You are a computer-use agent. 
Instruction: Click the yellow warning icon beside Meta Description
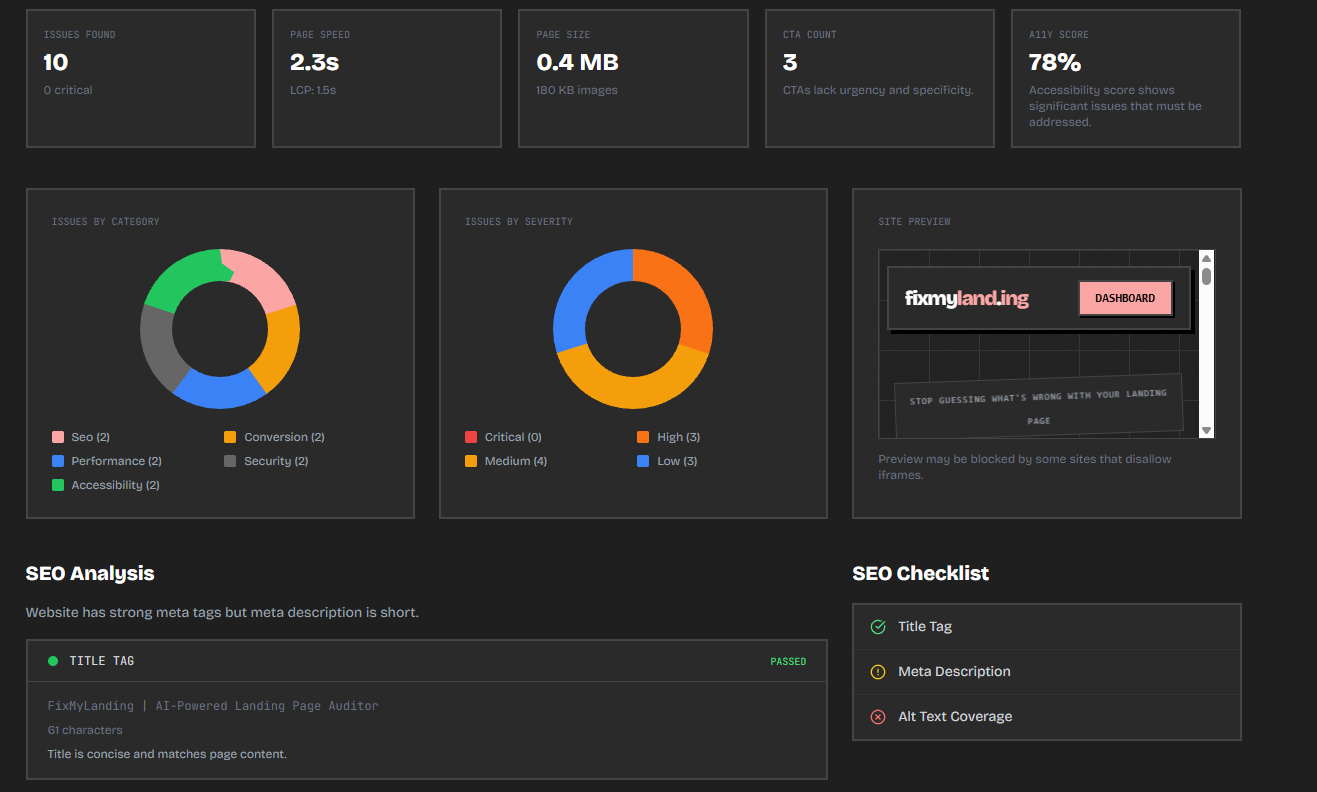point(878,672)
